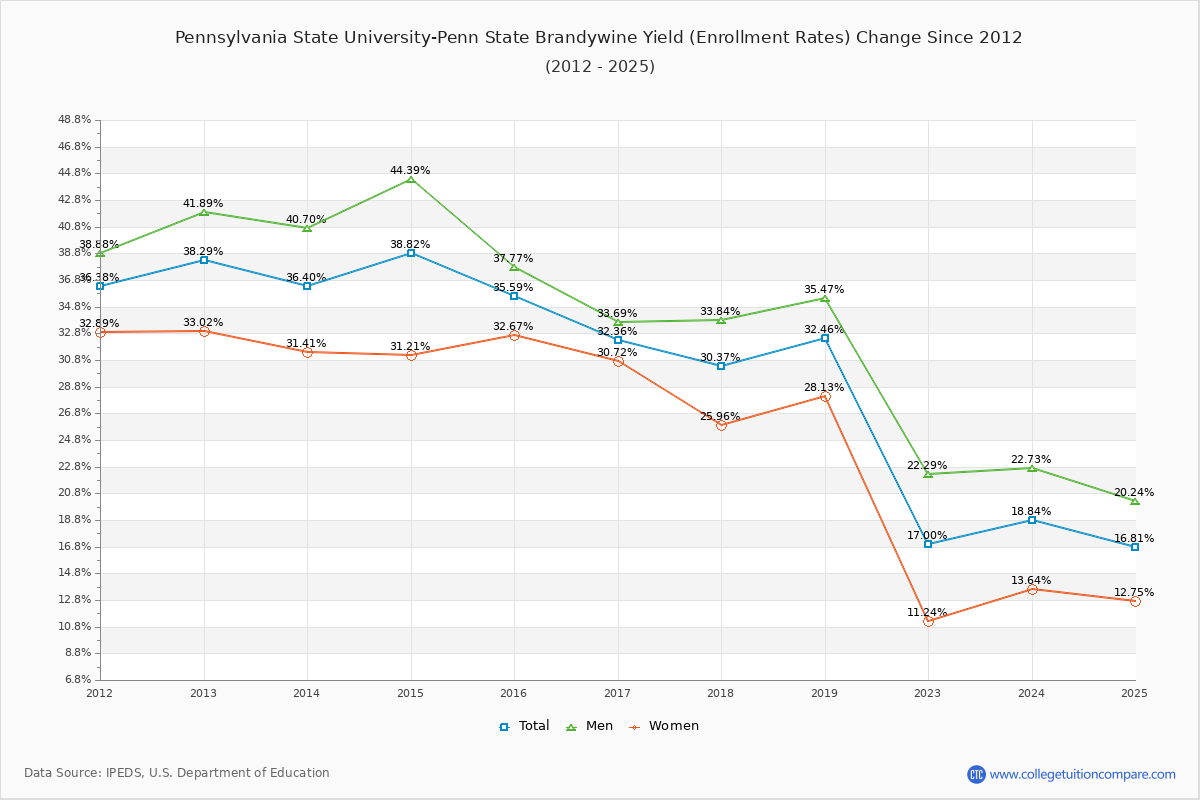Select Men 2023 data point 22.29%
The width and height of the screenshot is (1200, 800).
point(928,474)
